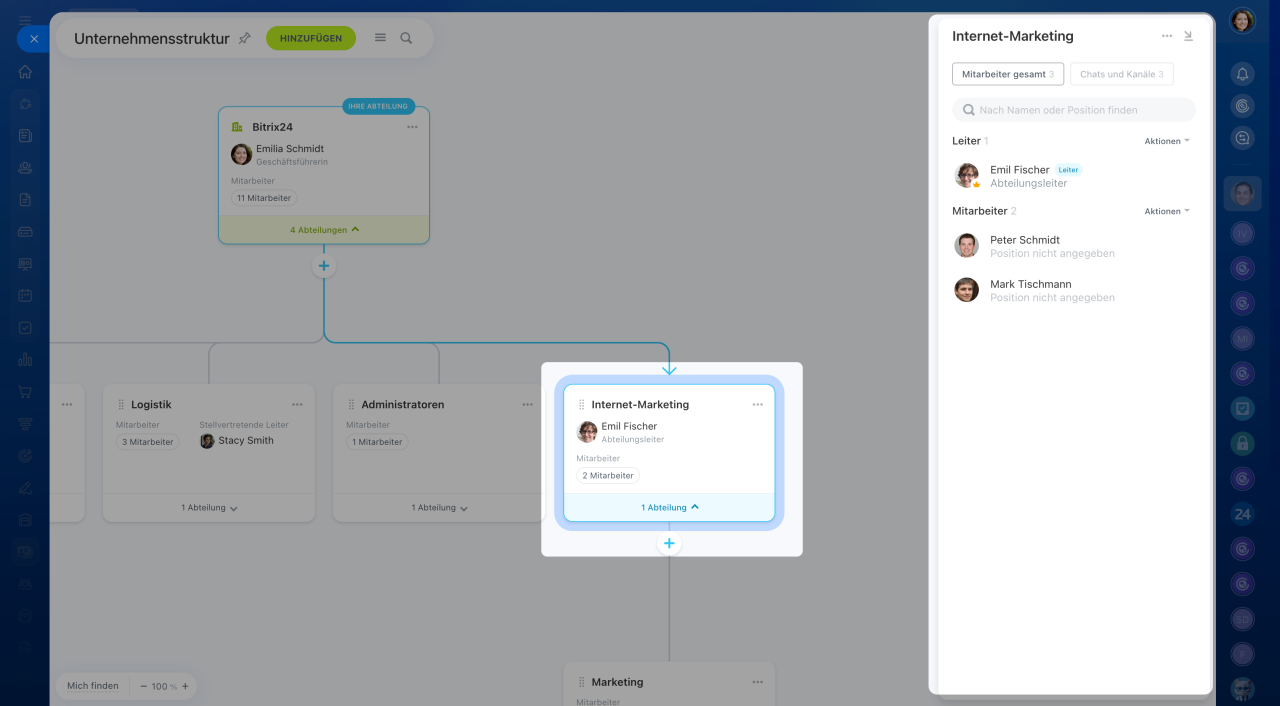Open the chat search icon in right sidebar
This screenshot has height=706, width=1280.
click(1242, 139)
